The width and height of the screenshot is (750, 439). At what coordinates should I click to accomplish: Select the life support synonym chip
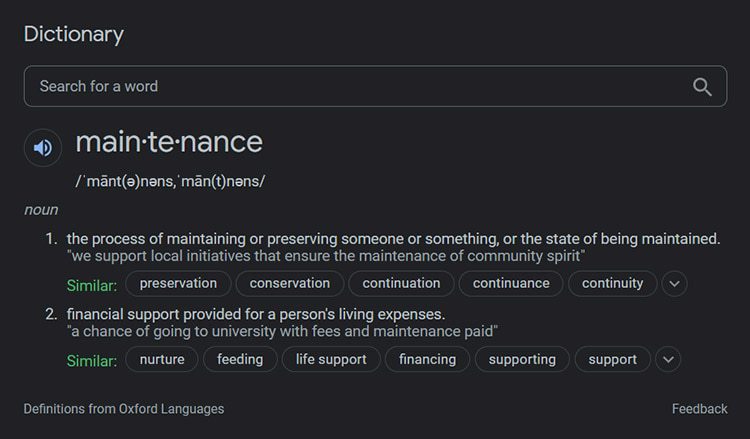[331, 359]
